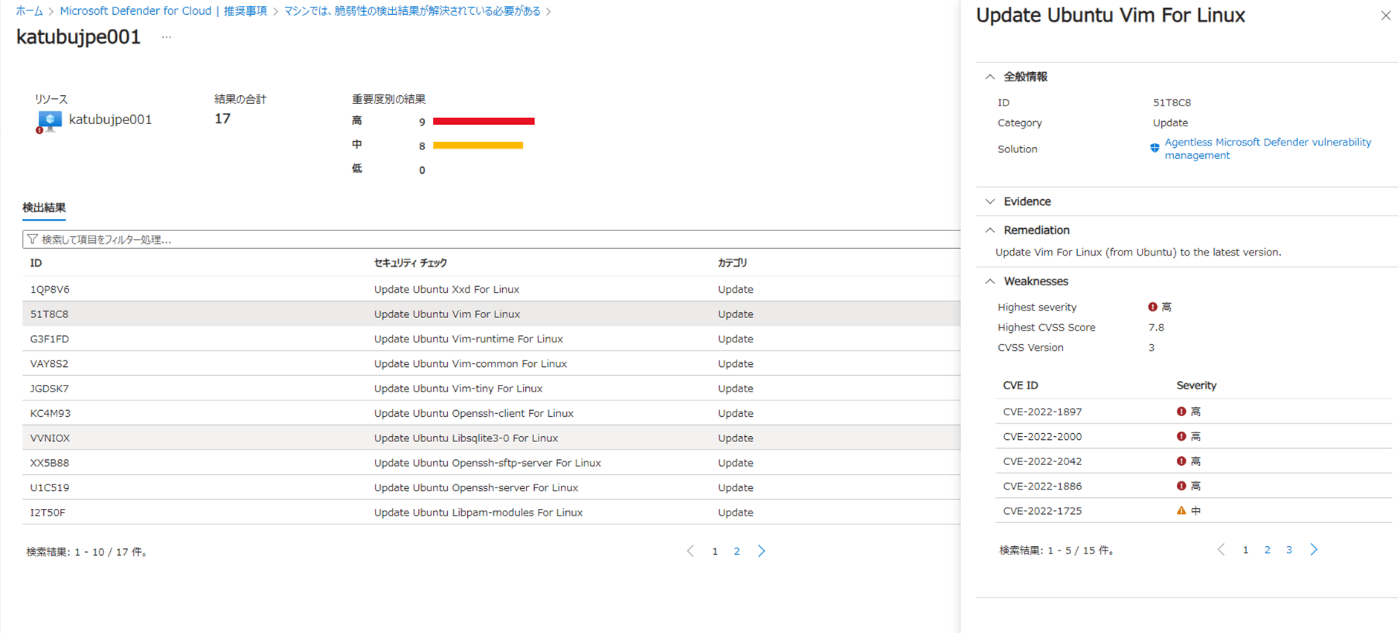Select the 検出結果 tab
The width and height of the screenshot is (1400, 633).
(44, 208)
